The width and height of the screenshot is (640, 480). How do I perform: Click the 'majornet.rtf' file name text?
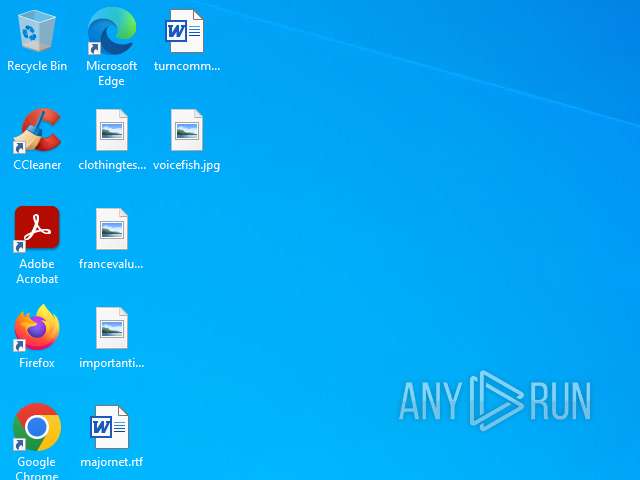click(x=111, y=462)
